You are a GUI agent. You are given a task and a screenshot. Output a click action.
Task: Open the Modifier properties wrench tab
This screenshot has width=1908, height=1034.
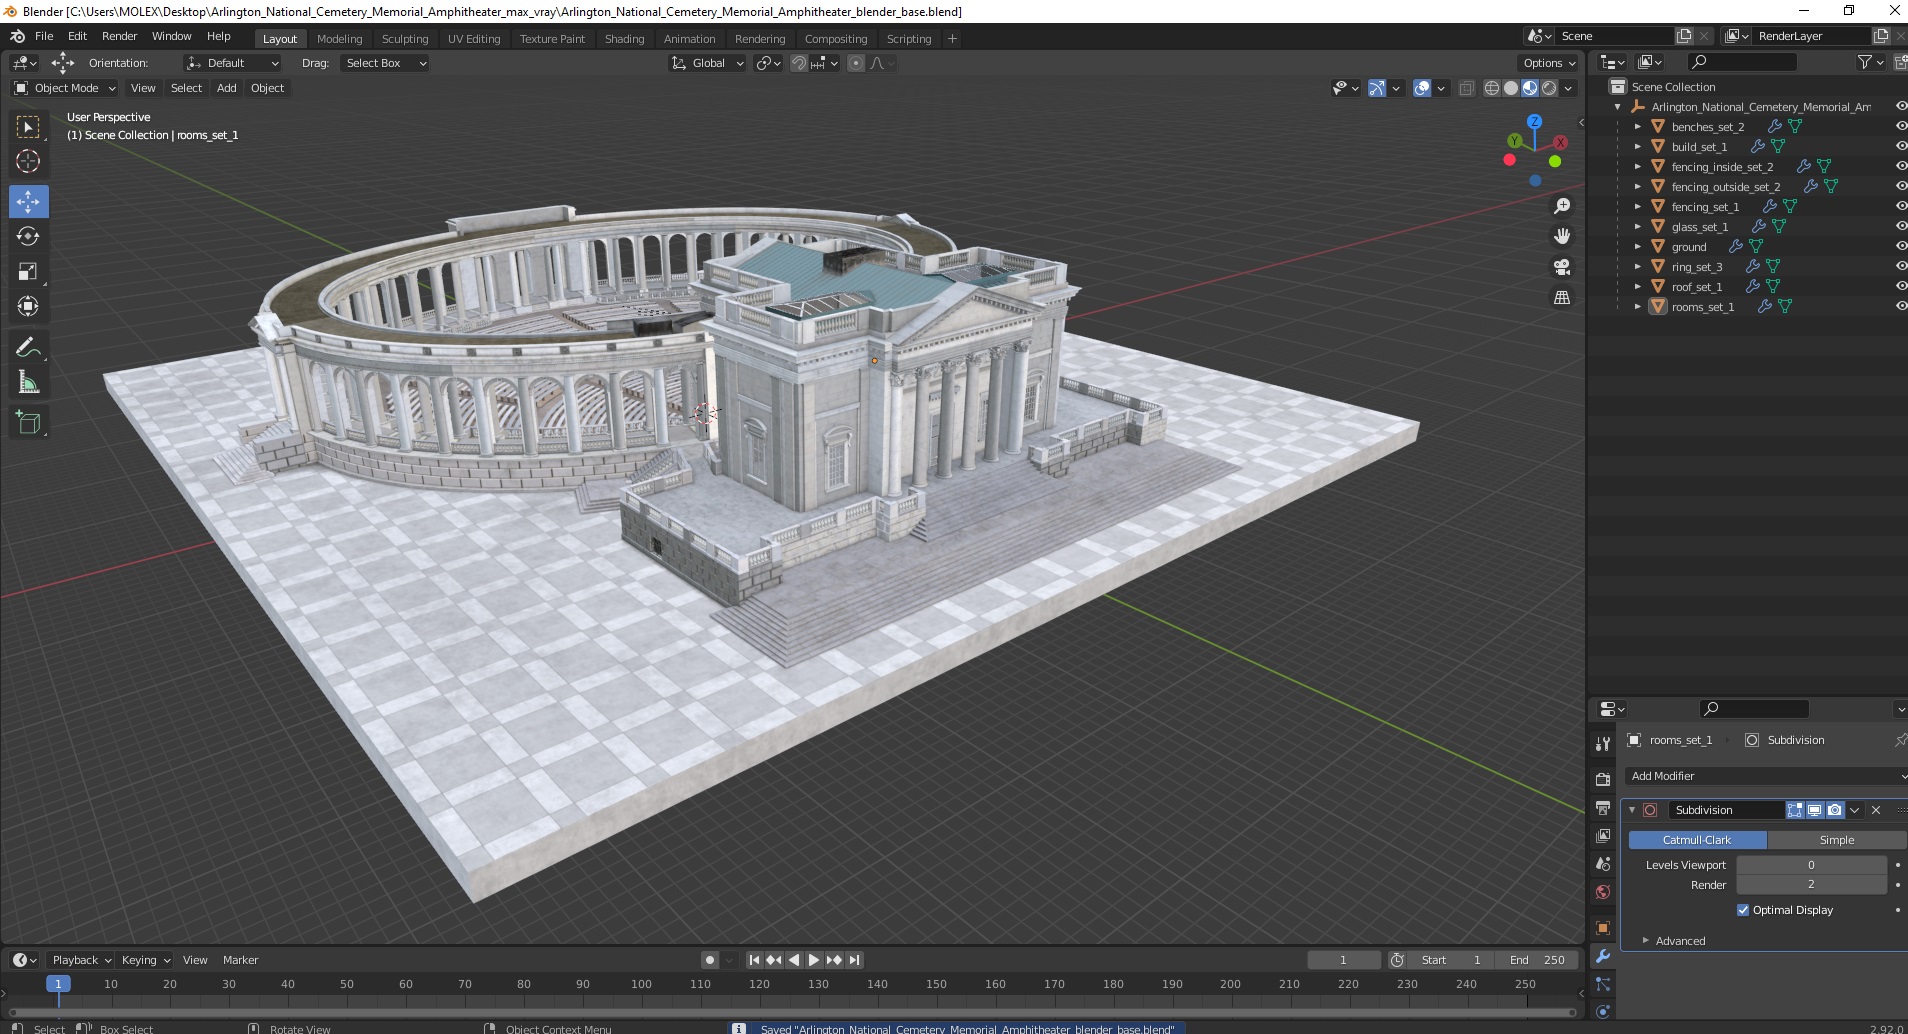click(1603, 956)
